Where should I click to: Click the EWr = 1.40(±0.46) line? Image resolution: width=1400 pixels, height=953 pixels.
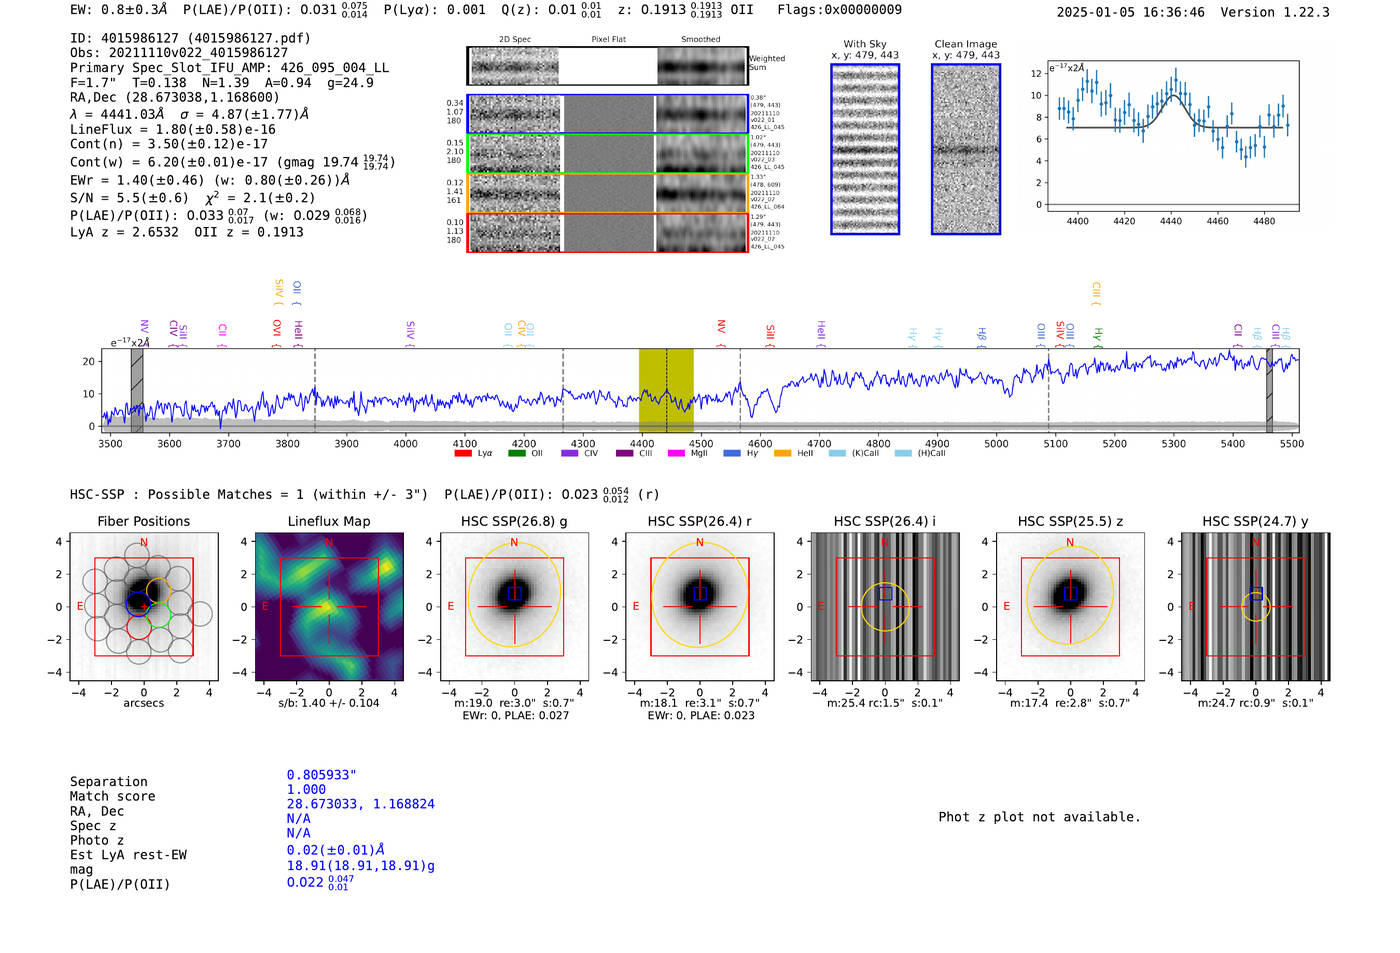pyautogui.click(x=210, y=181)
